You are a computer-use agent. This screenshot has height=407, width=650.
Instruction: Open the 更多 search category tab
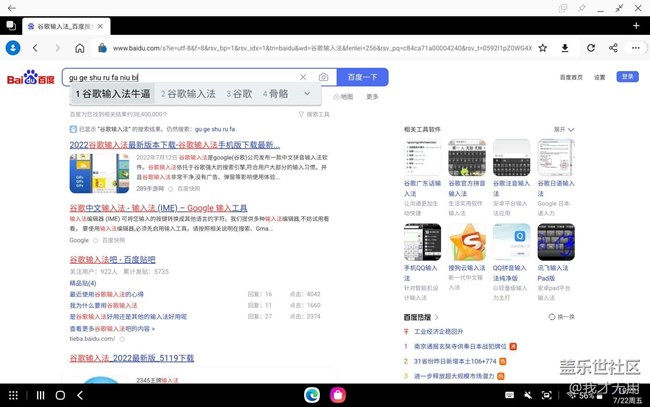(372, 97)
